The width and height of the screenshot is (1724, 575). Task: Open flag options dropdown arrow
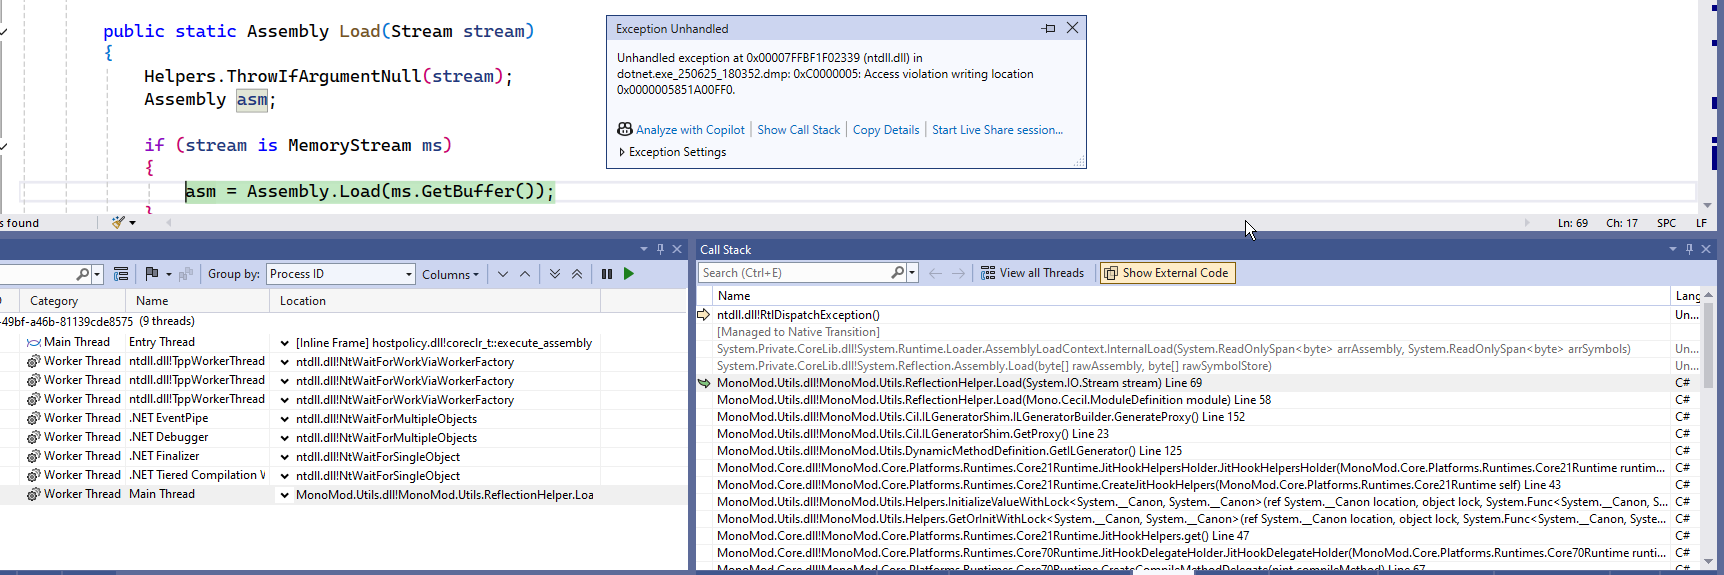pos(169,274)
